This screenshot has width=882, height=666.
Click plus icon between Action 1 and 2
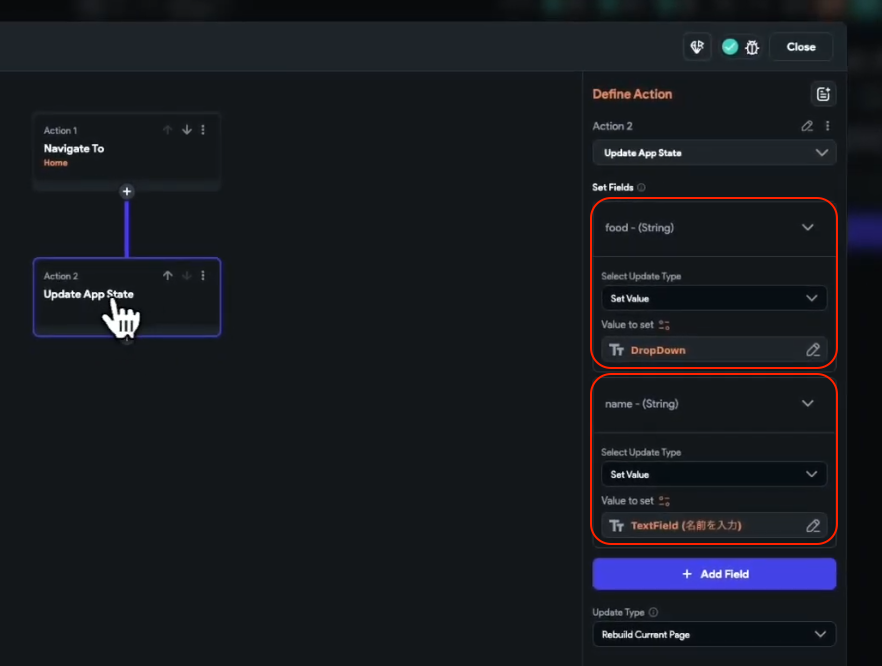click(127, 191)
